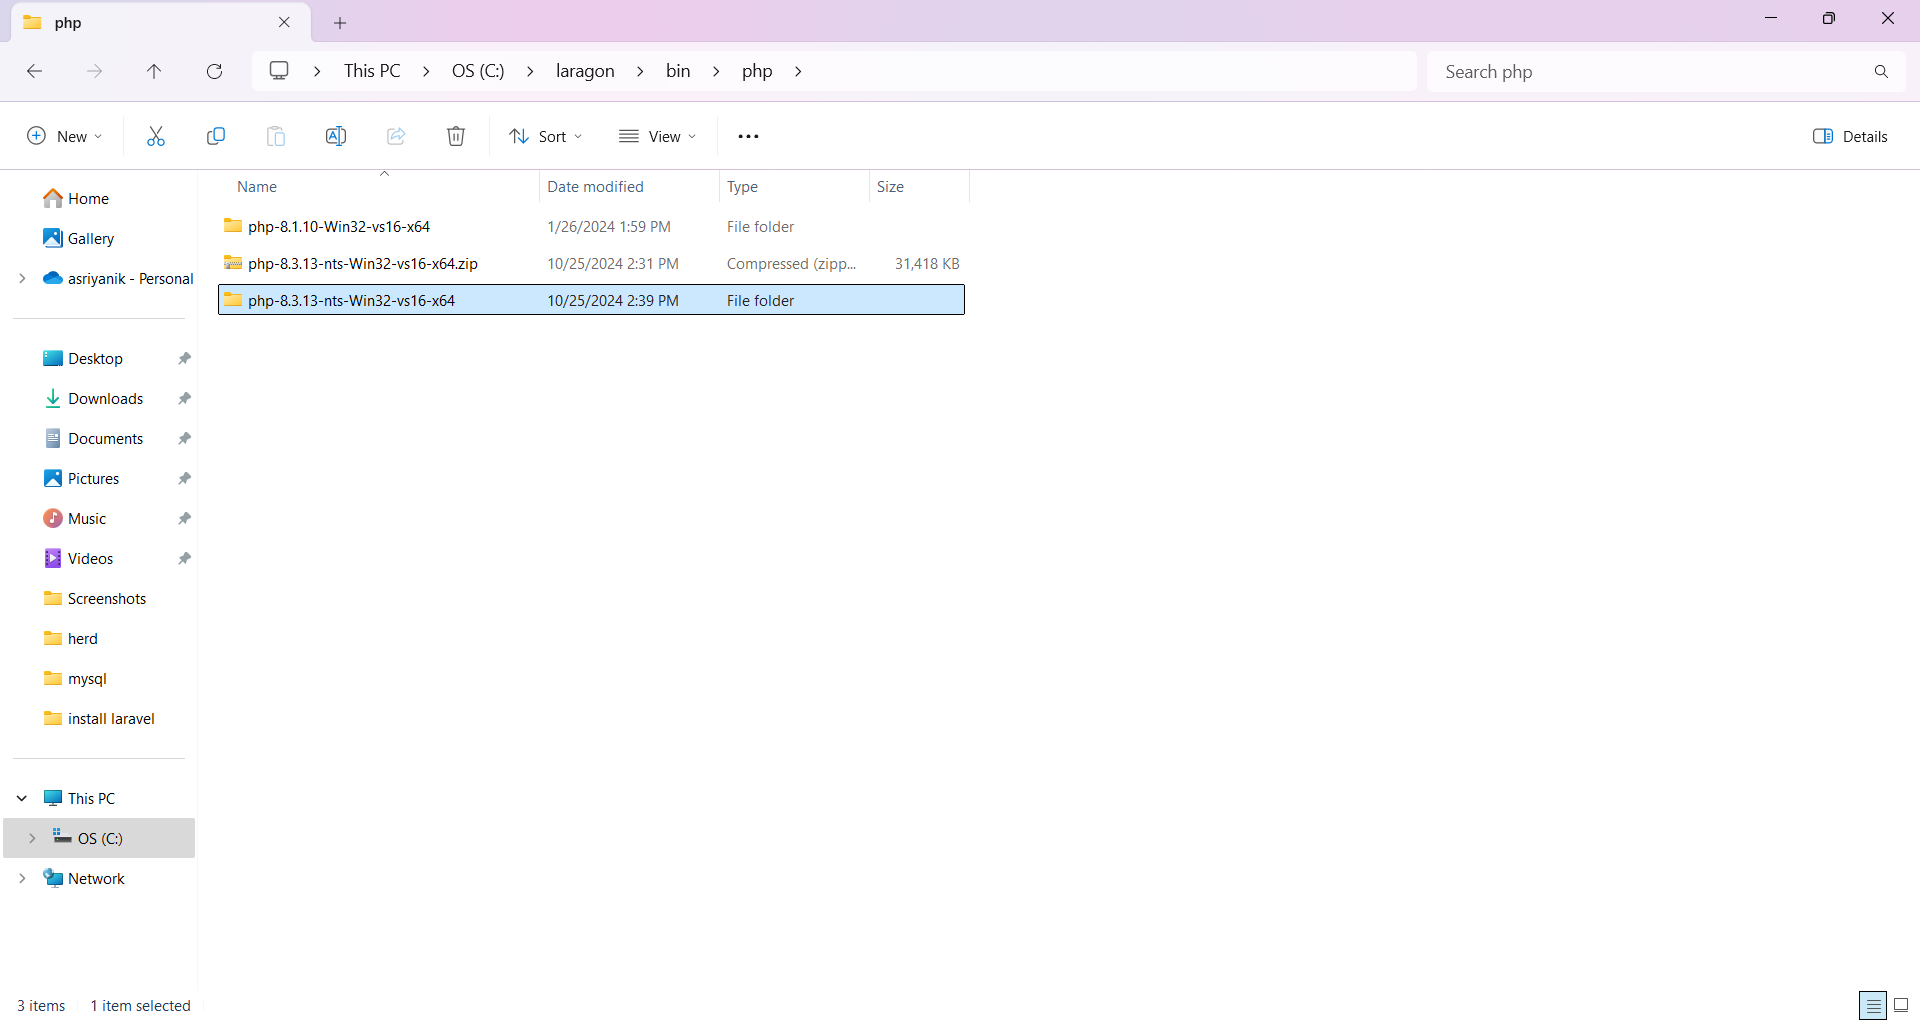Open the View dropdown
Viewport: 1920px width, 1020px height.
coord(657,136)
